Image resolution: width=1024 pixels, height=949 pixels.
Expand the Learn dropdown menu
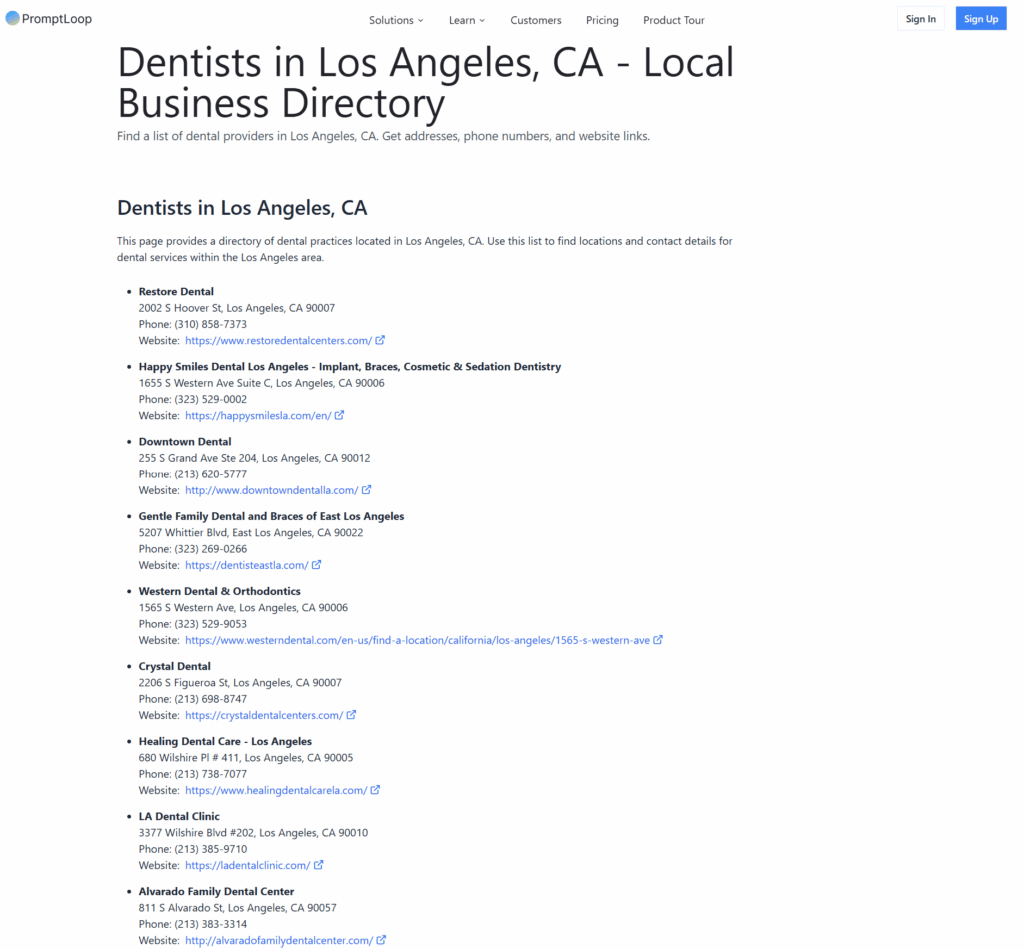click(467, 20)
